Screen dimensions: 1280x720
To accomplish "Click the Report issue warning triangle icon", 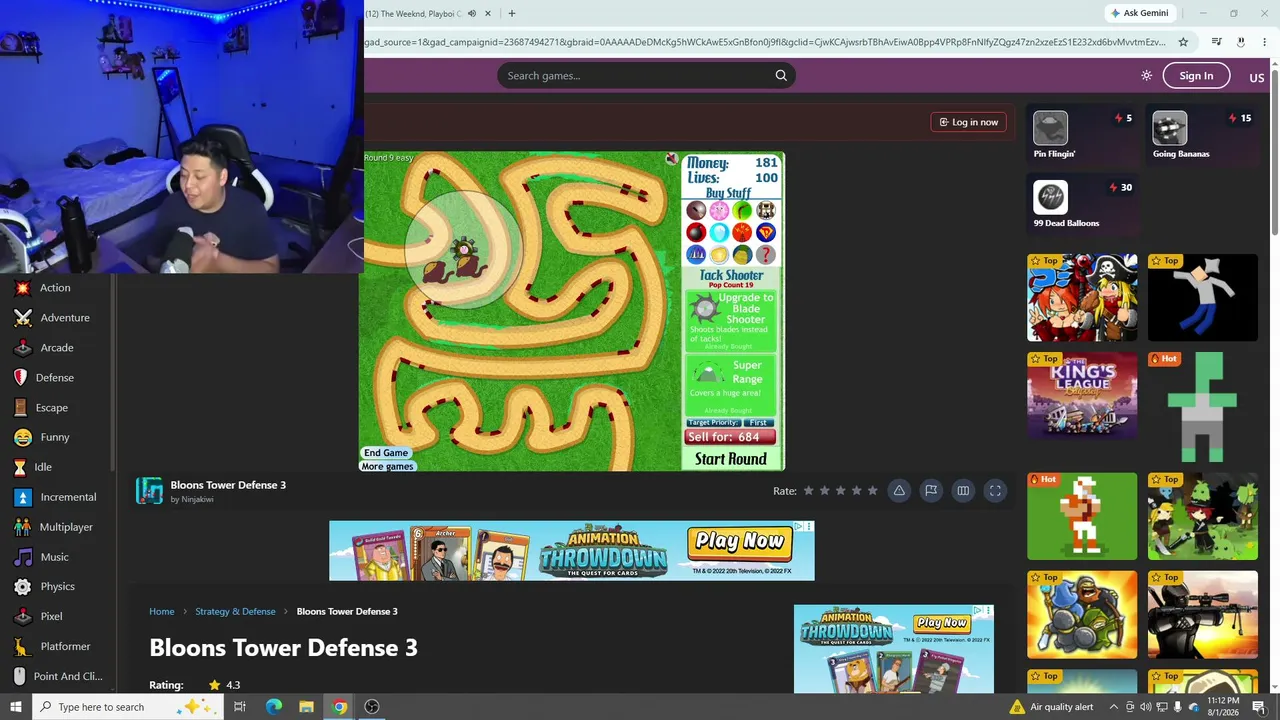I will click(x=899, y=490).
